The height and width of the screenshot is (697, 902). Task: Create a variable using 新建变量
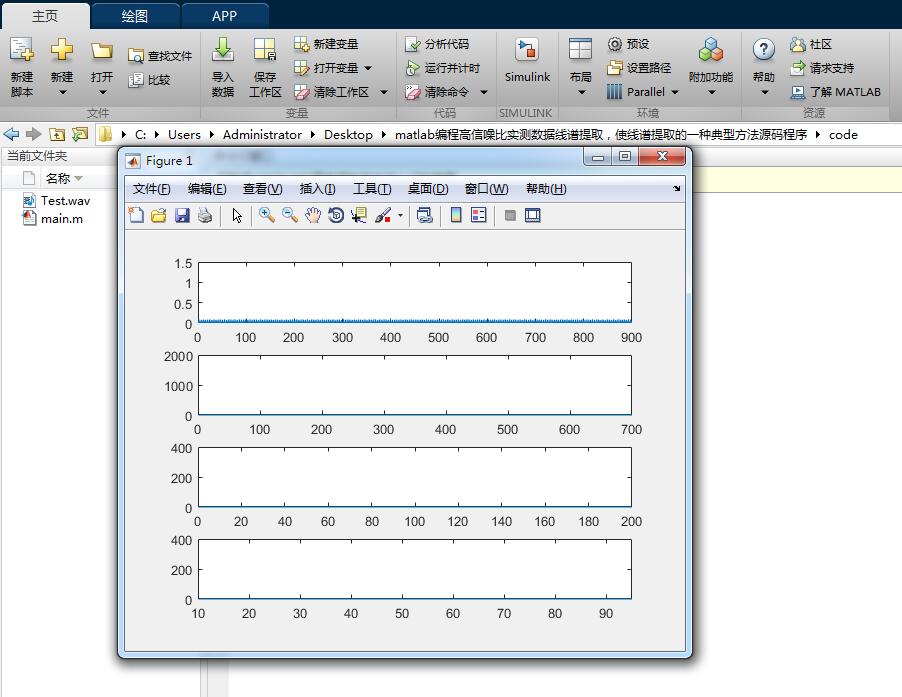pyautogui.click(x=326, y=44)
